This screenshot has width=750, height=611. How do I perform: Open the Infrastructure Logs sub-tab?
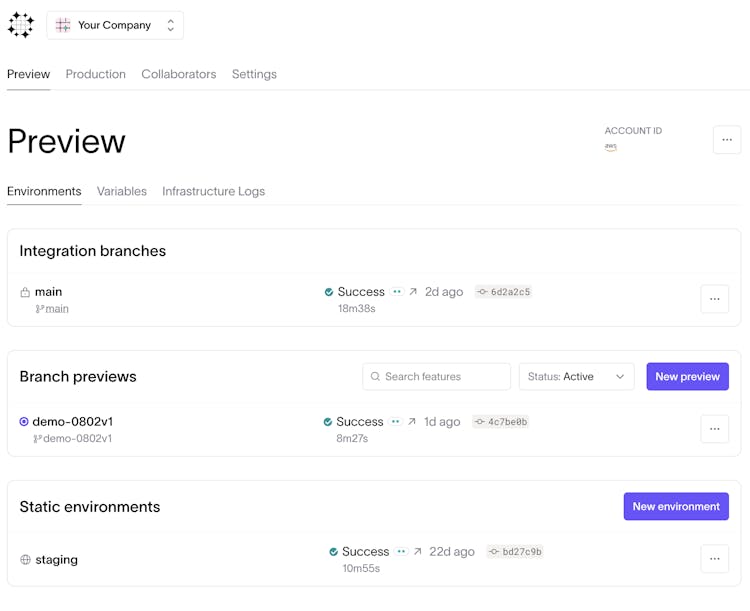(x=213, y=191)
